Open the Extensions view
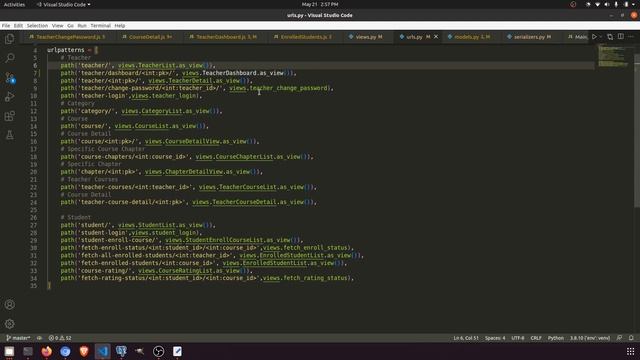Viewport: 640px width, 360px height. tap(9, 116)
